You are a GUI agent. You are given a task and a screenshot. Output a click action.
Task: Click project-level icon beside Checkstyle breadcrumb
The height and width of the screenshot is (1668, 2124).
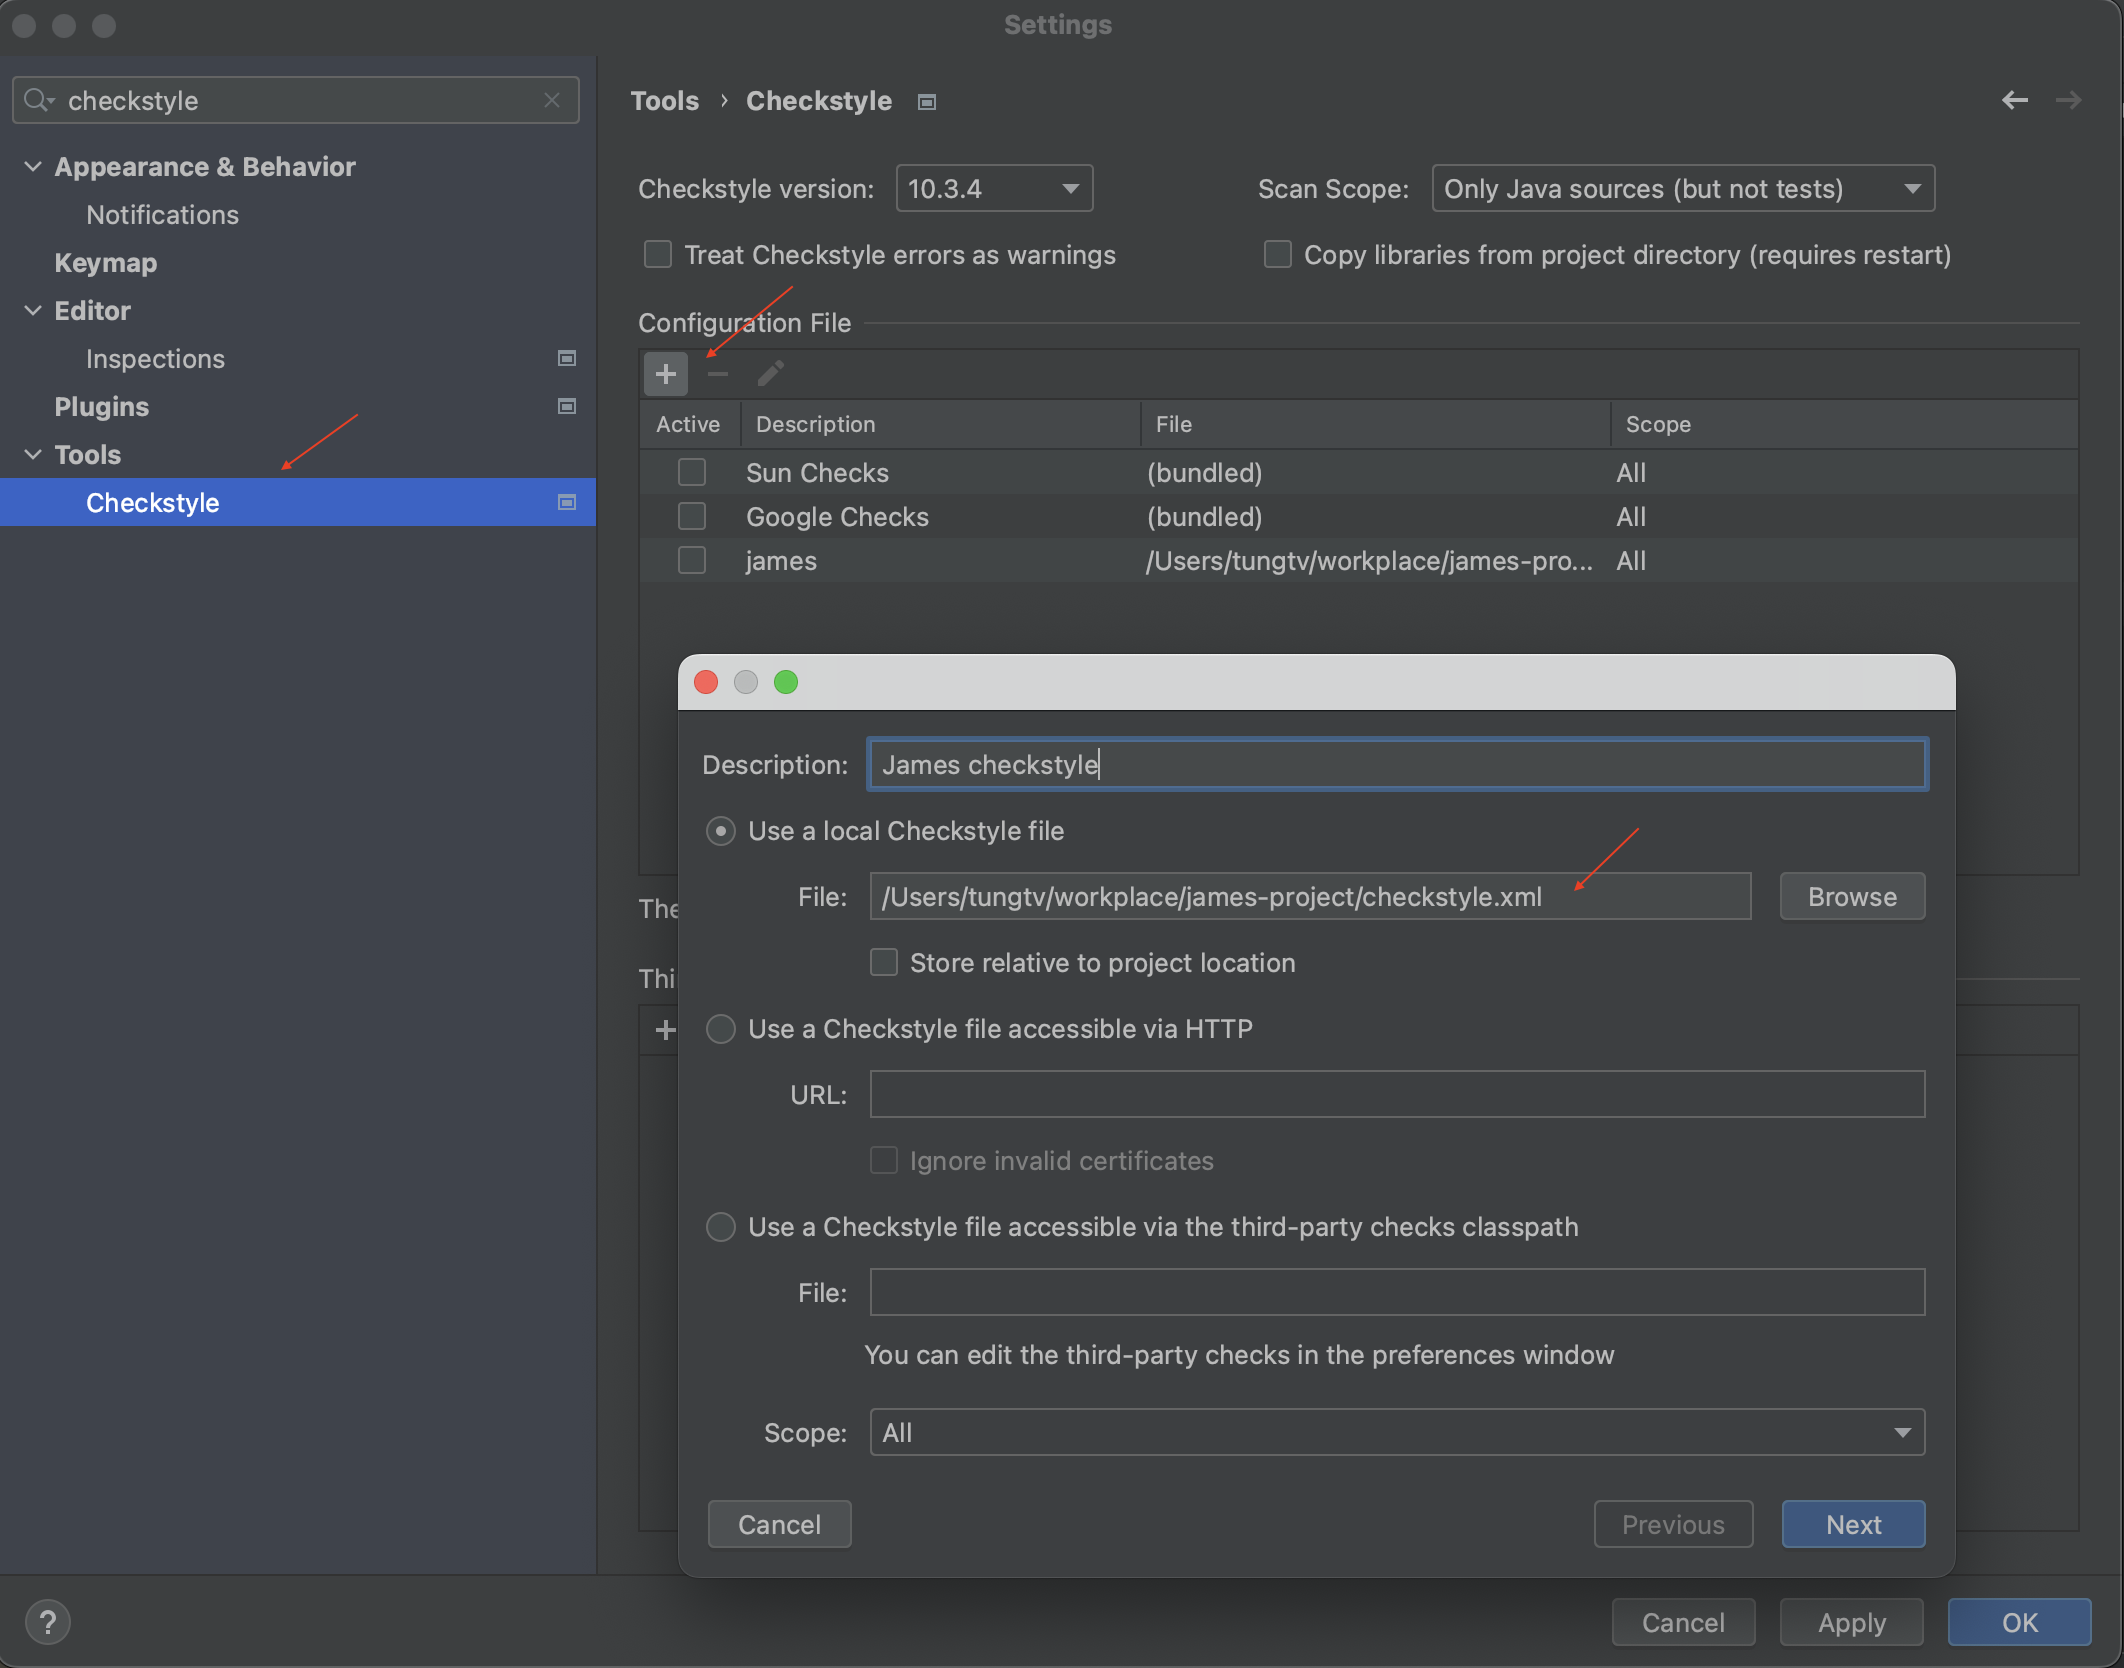(x=927, y=102)
